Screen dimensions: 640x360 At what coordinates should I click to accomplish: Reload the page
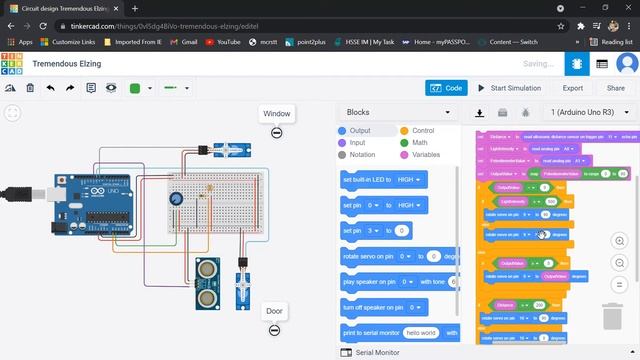(43, 26)
